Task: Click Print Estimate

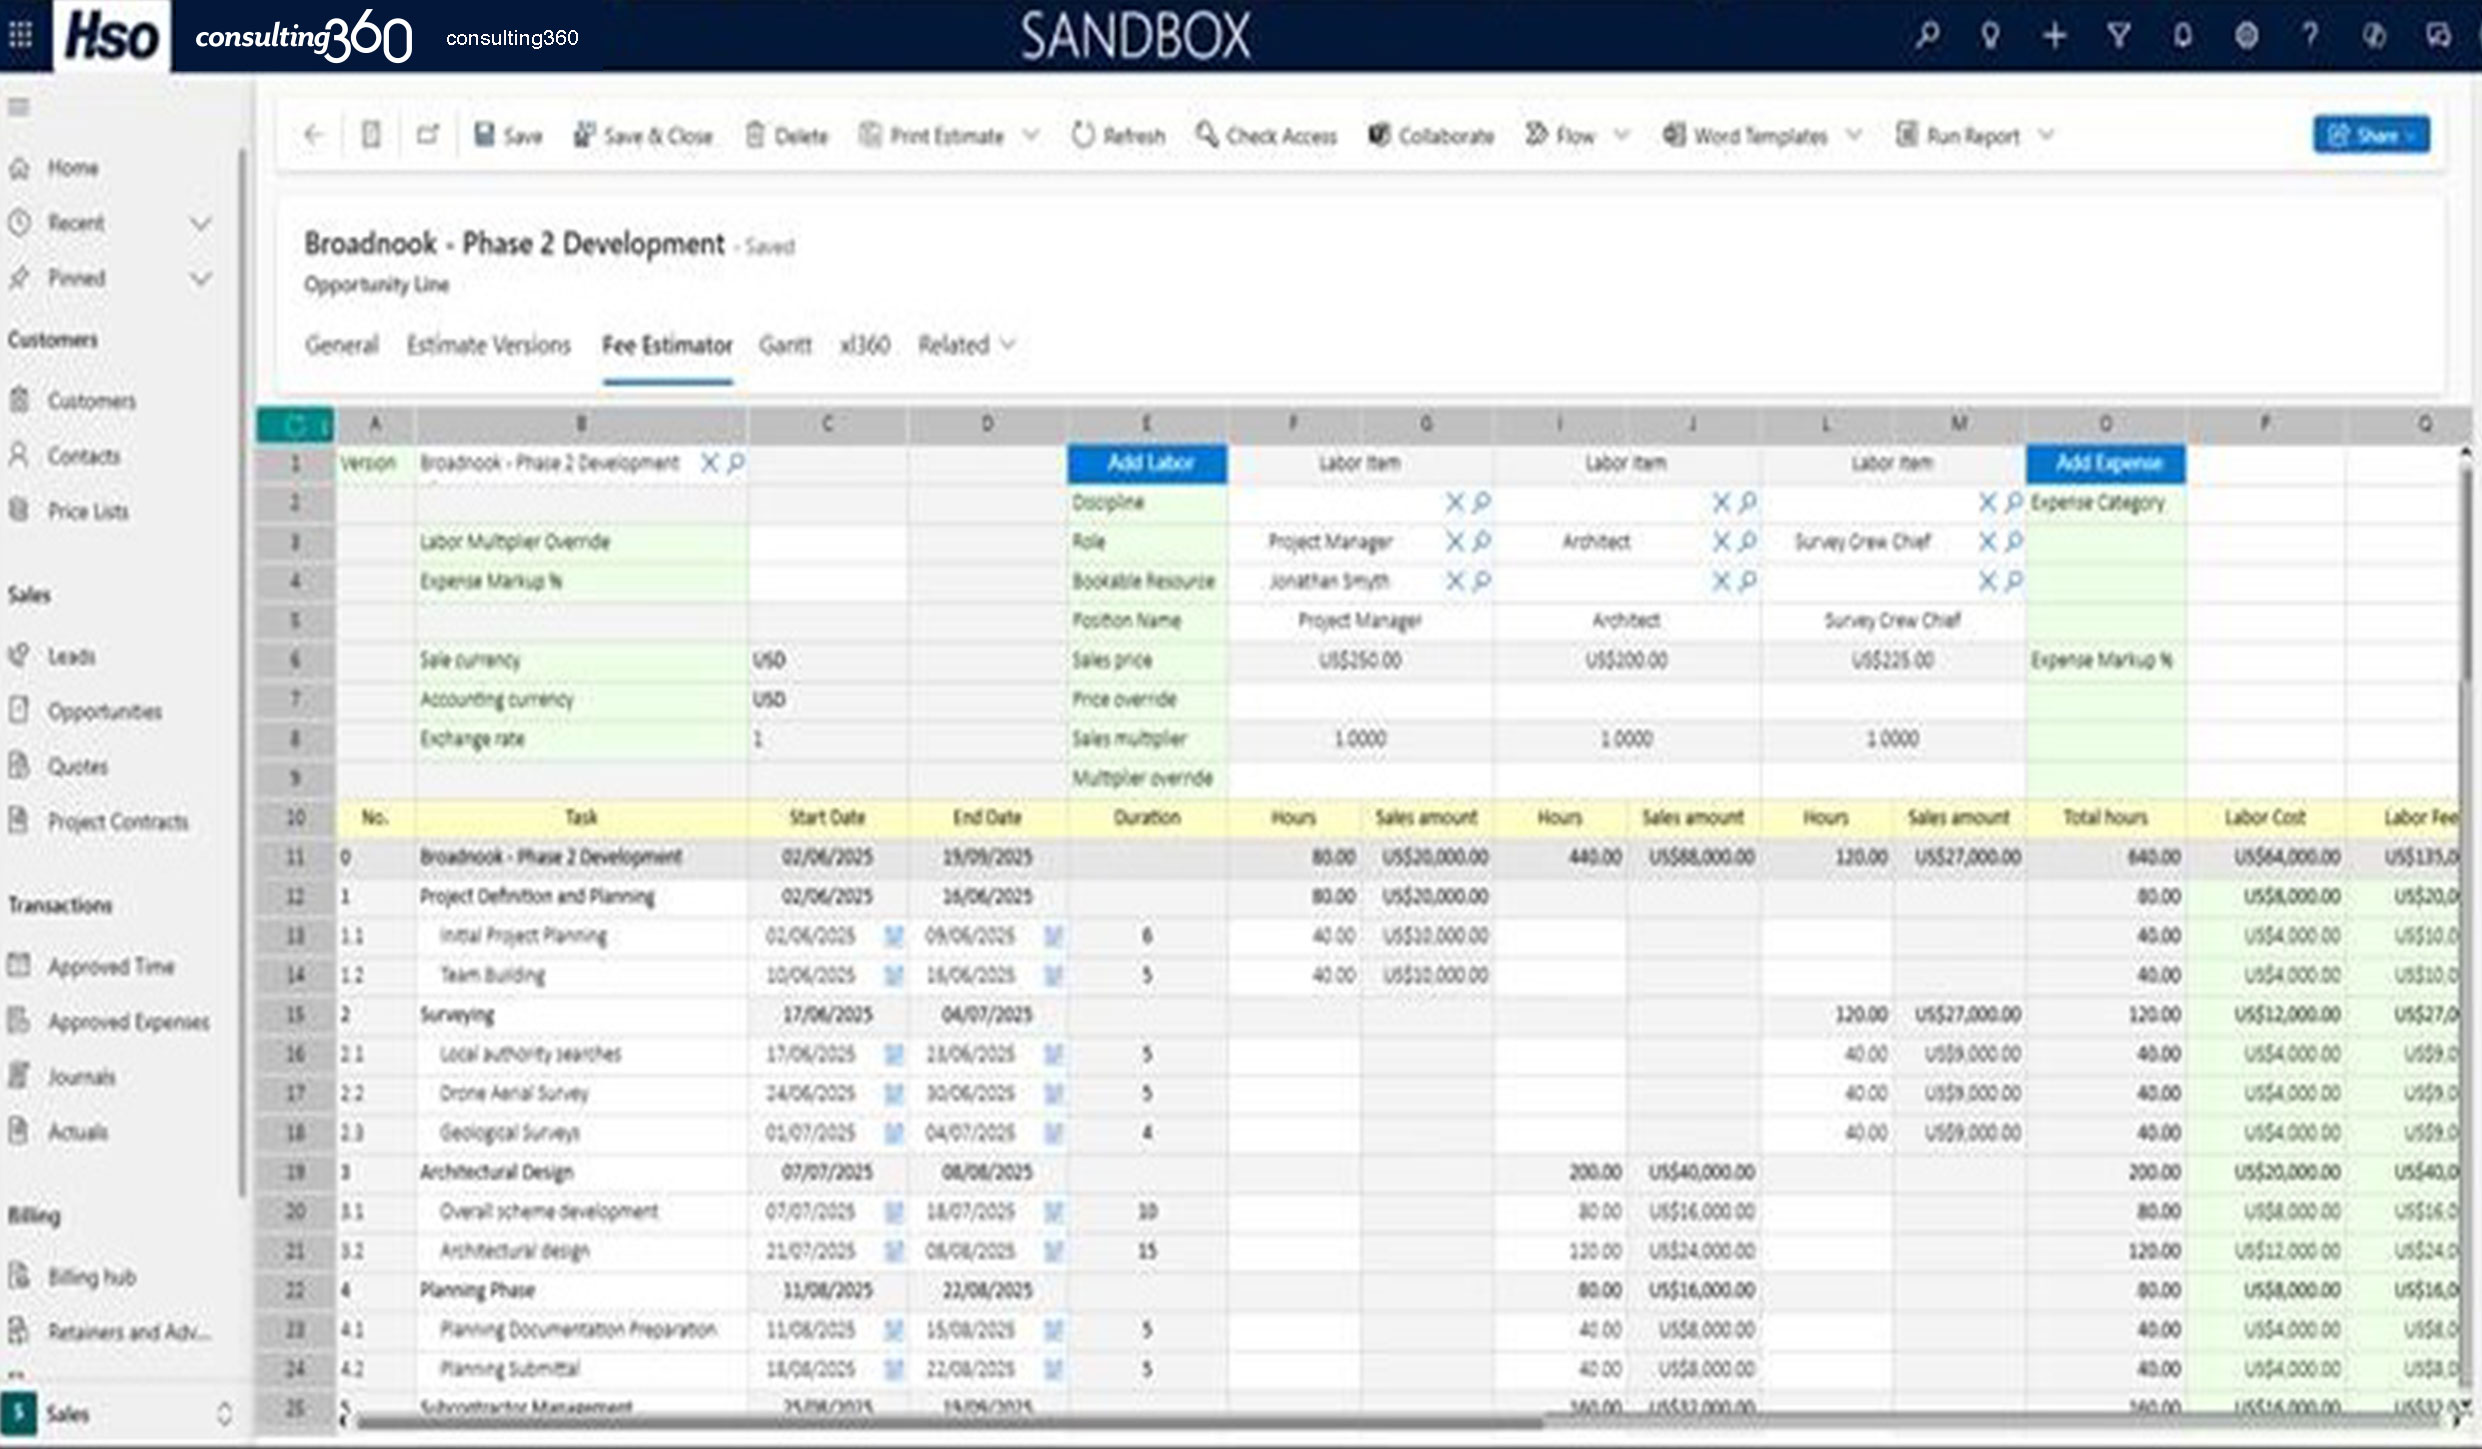Action: pos(932,136)
